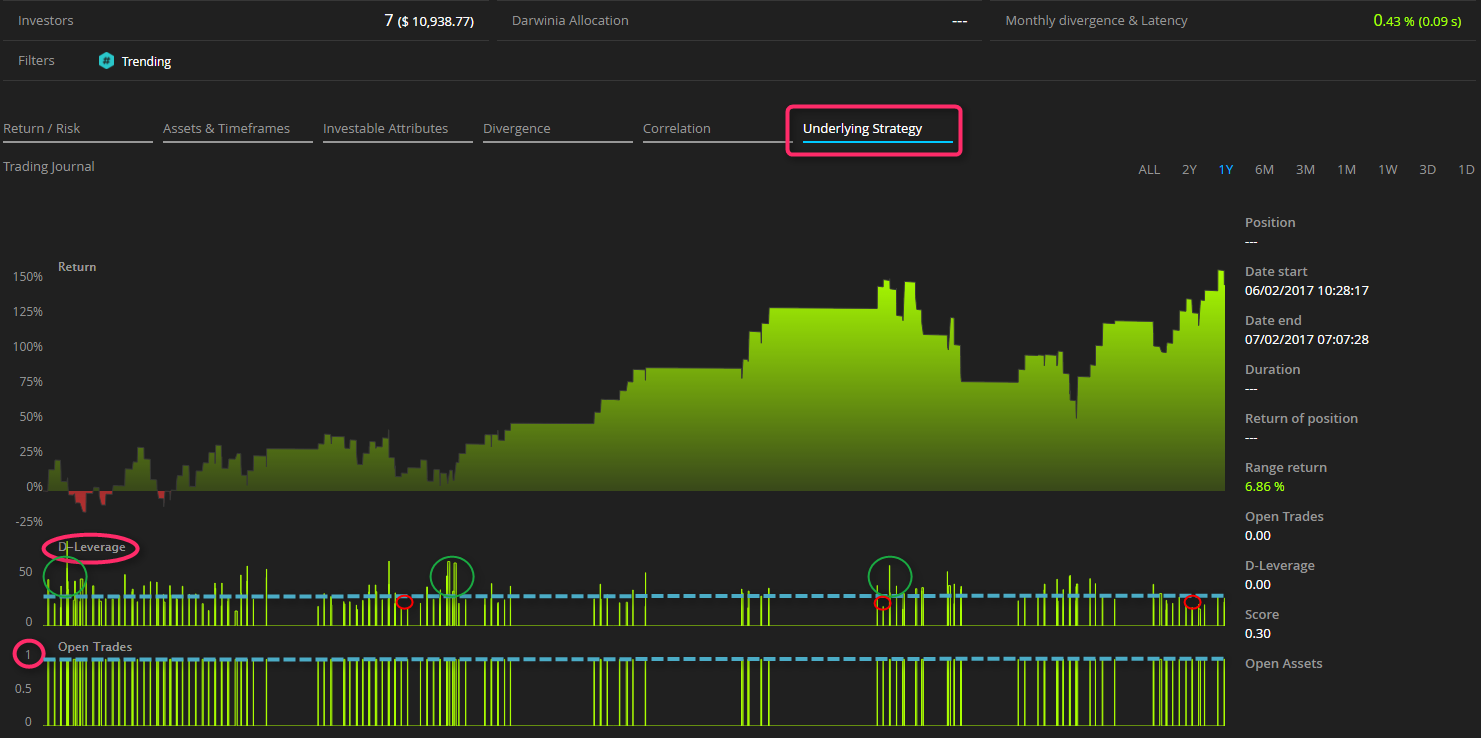This screenshot has height=738, width=1481.
Task: Set chart range to 1D
Action: pos(1466,170)
